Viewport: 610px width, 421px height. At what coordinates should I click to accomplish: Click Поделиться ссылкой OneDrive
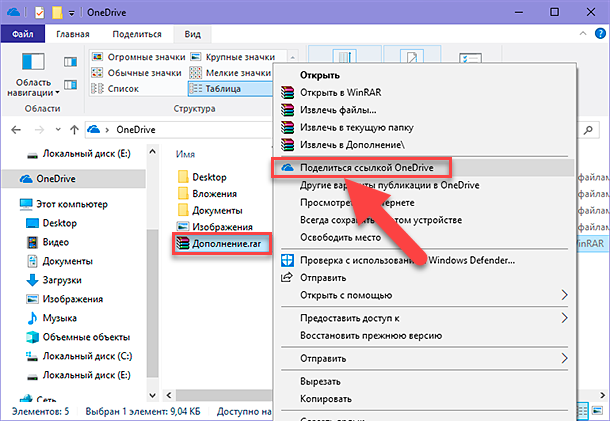[366, 168]
